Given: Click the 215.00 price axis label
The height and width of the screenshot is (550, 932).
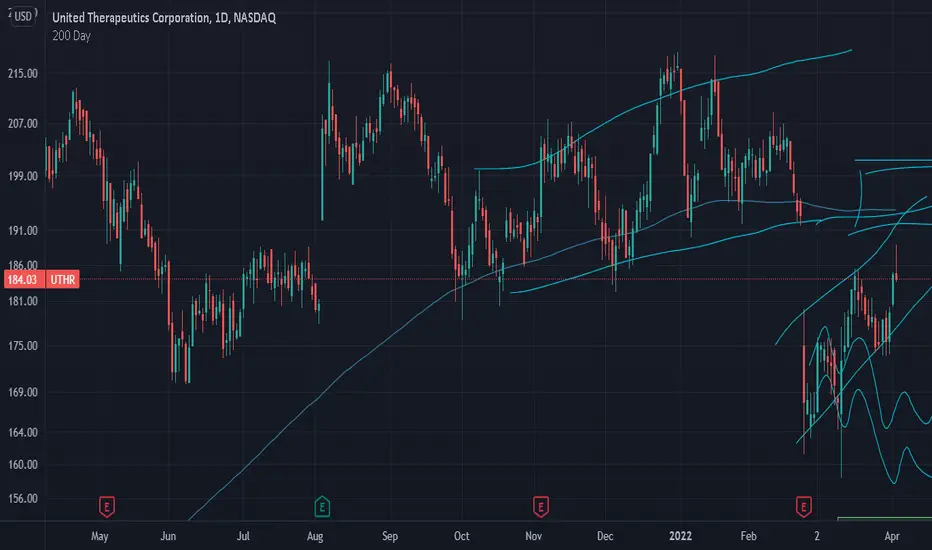Looking at the screenshot, I should pos(23,74).
